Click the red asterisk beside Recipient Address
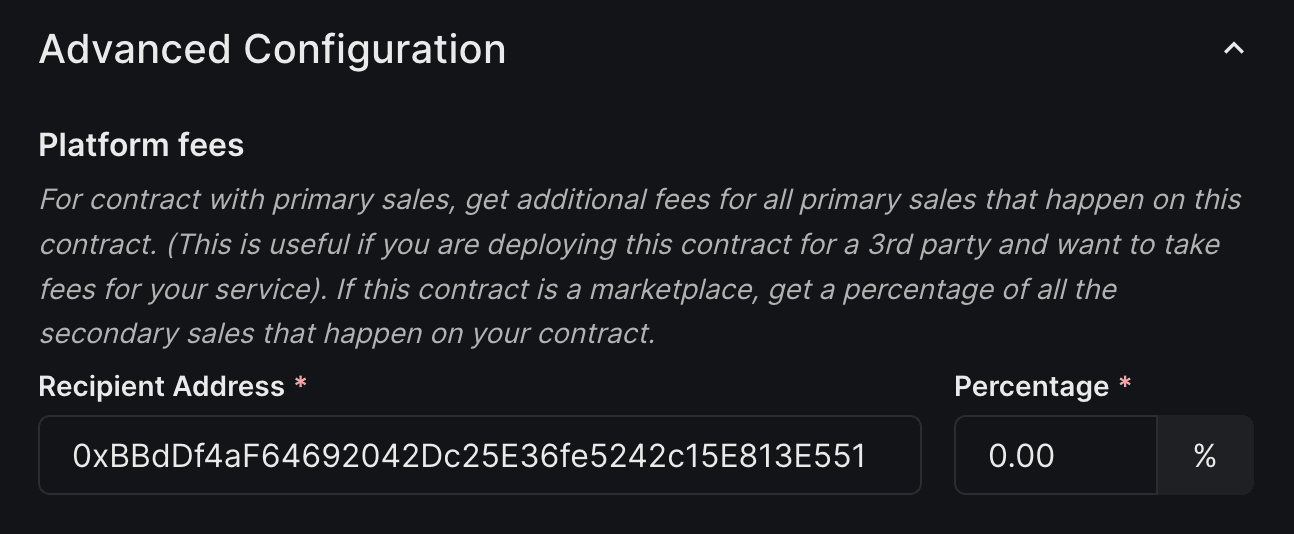This screenshot has height=534, width=1294. point(300,385)
